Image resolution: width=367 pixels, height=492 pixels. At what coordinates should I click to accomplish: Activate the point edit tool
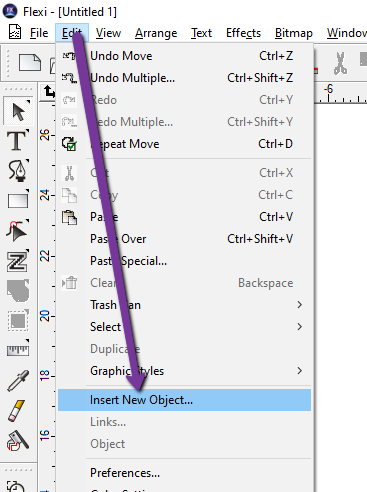point(18,230)
